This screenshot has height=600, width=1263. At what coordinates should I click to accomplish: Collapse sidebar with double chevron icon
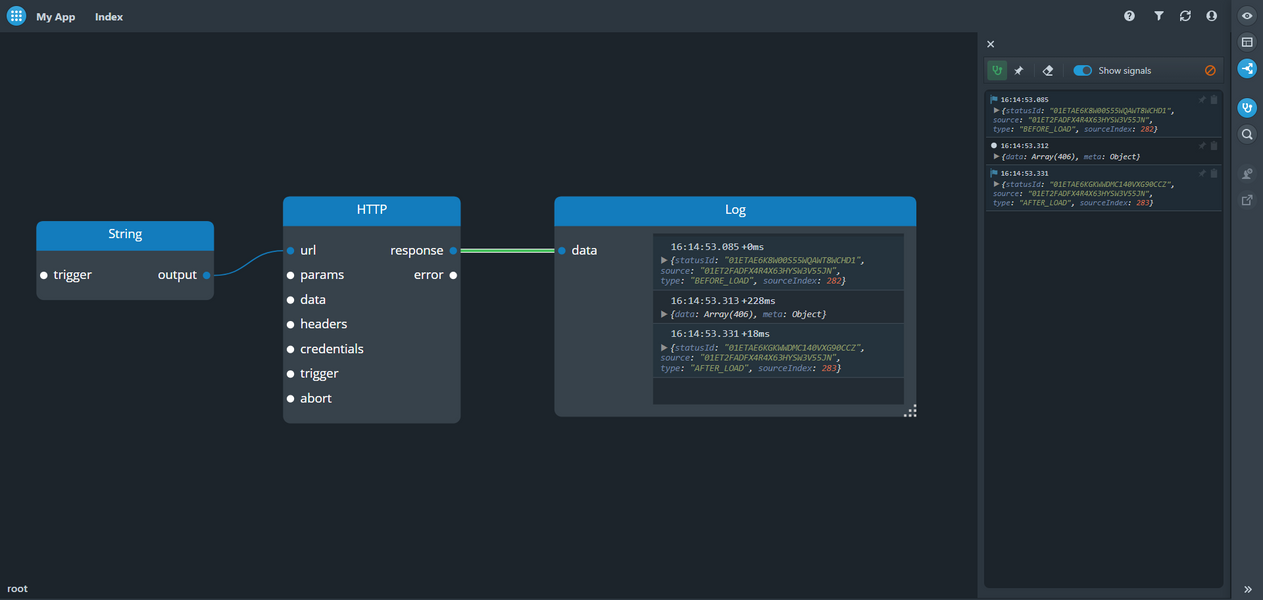(1248, 590)
